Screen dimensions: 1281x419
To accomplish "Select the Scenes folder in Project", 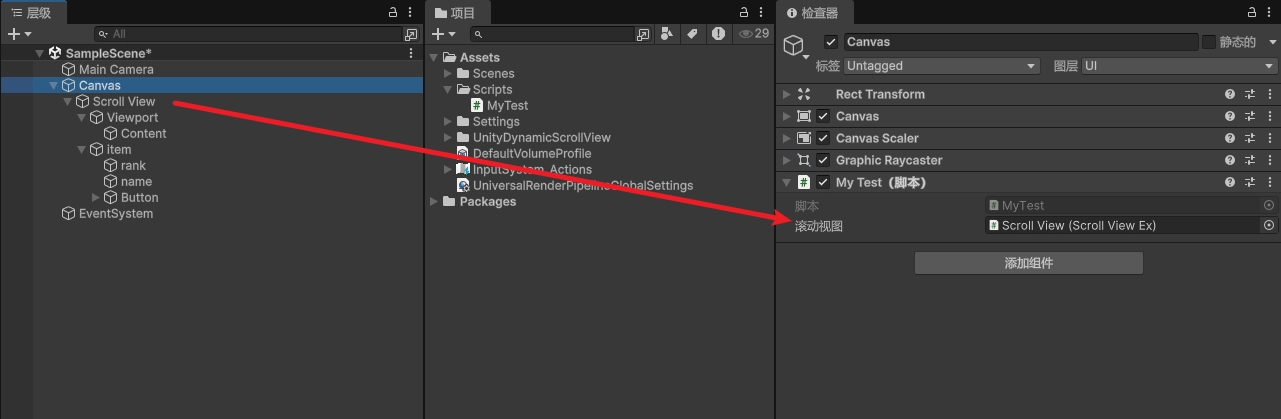I will click(x=493, y=74).
